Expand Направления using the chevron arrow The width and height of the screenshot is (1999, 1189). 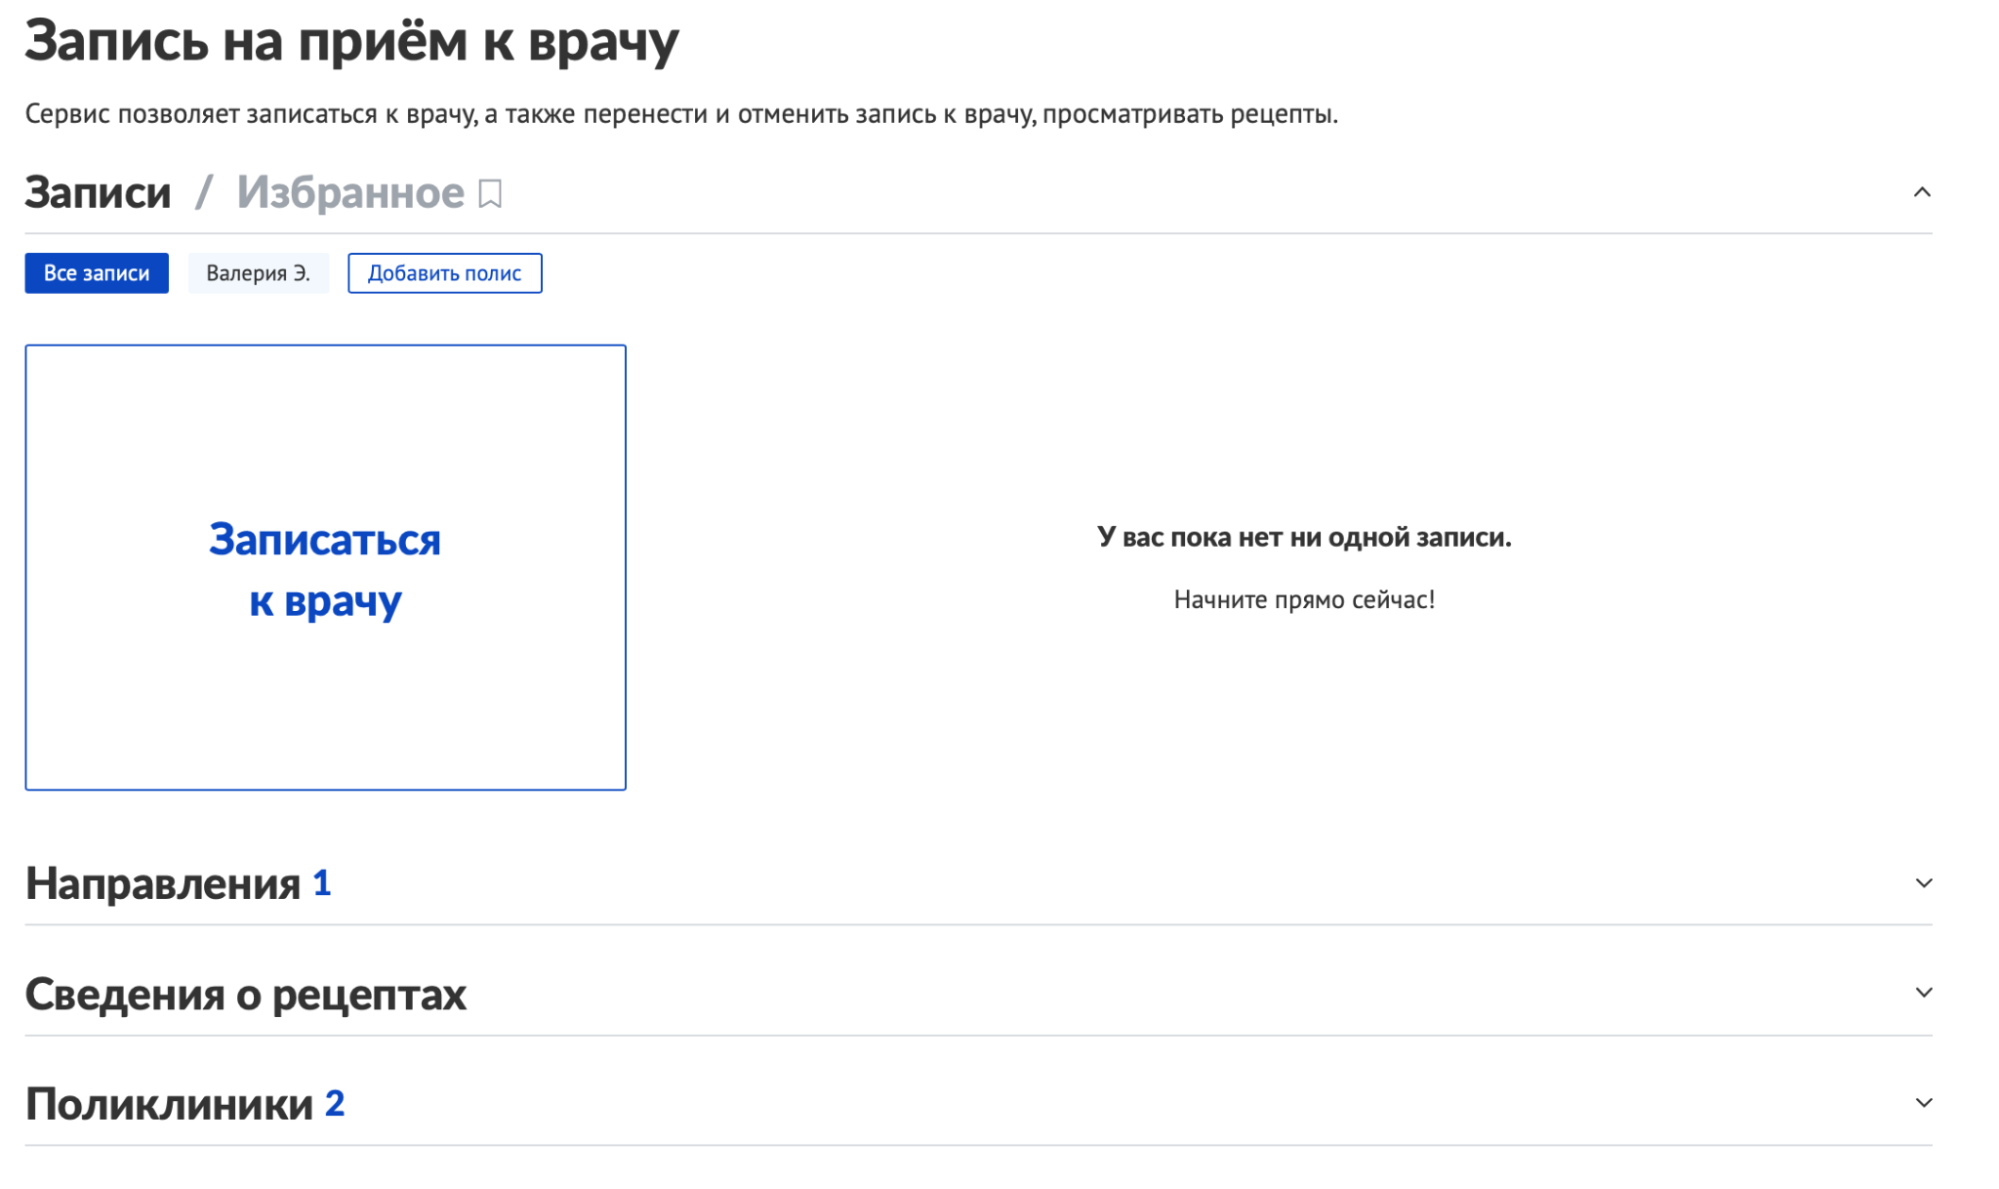pyautogui.click(x=1922, y=883)
